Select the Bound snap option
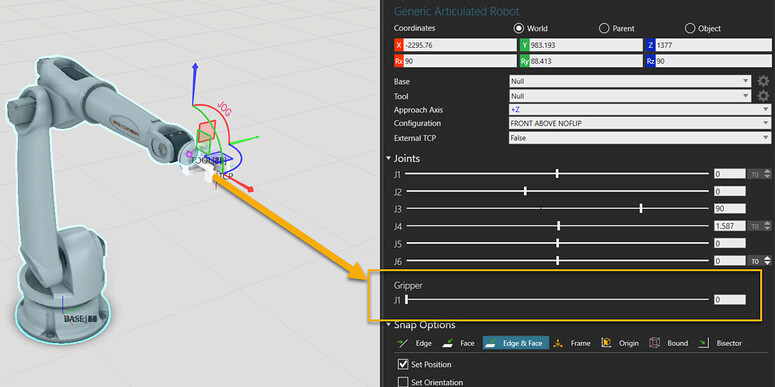 [668, 343]
